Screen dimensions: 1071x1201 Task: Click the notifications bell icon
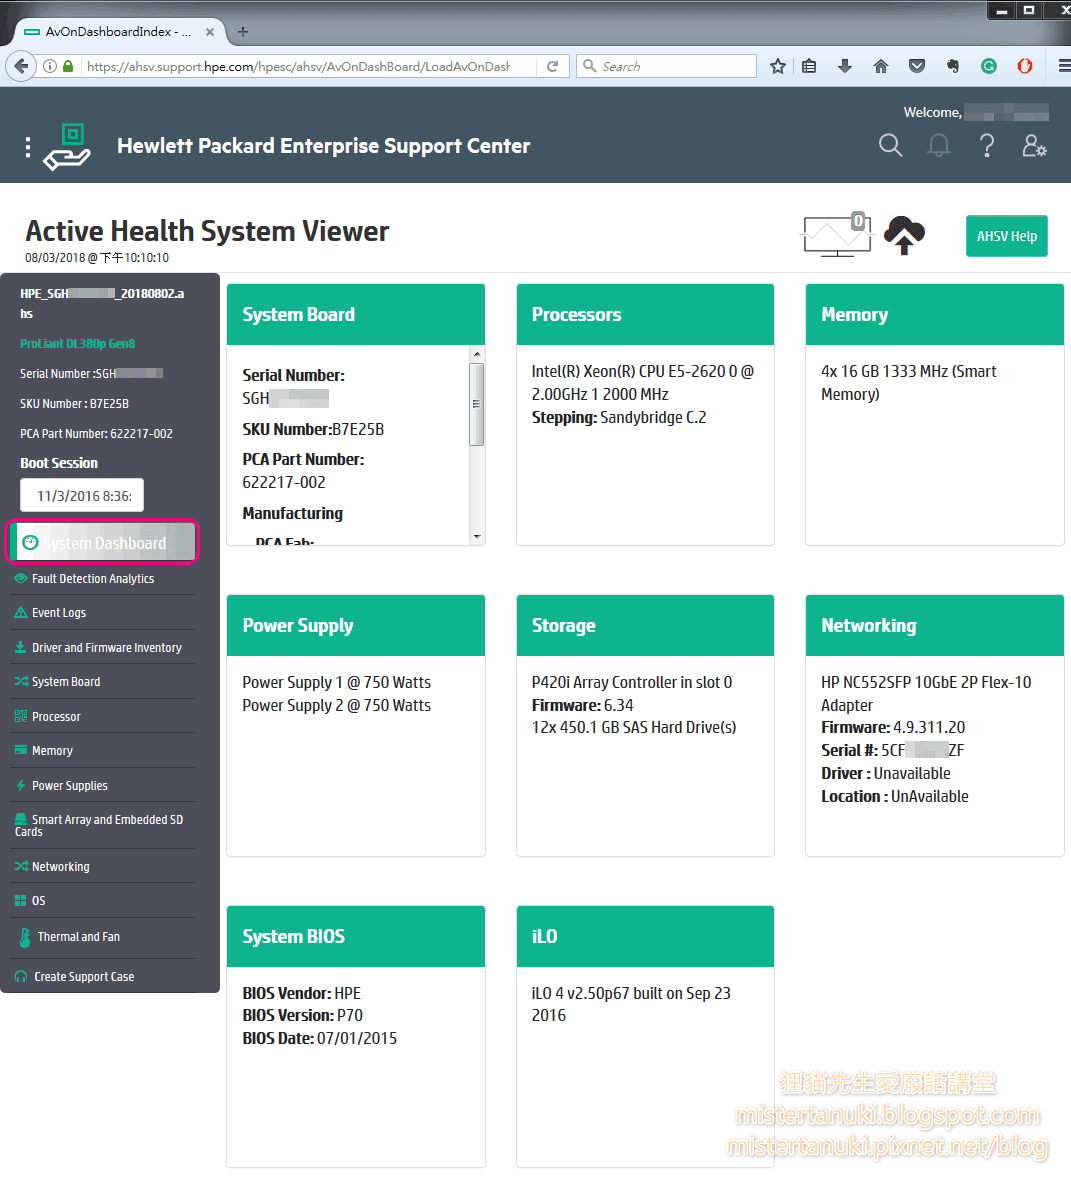[x=938, y=145]
